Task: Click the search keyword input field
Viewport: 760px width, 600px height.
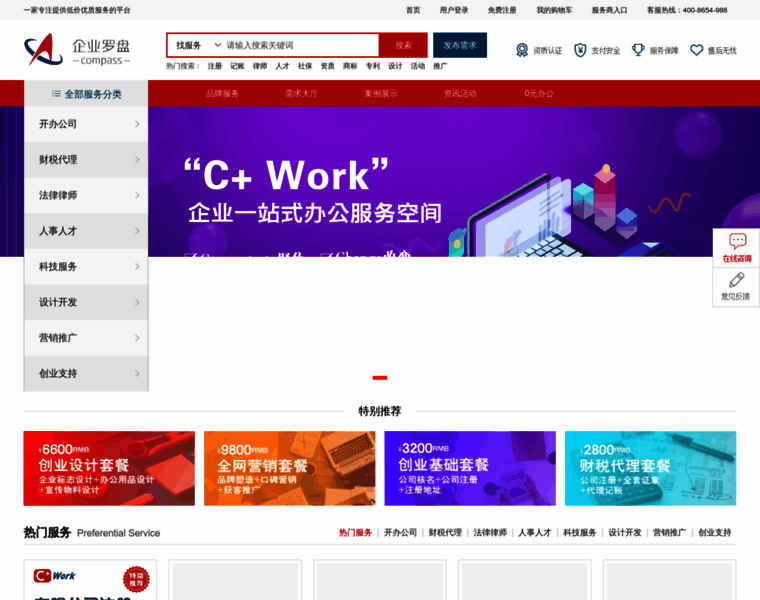Action: [x=301, y=45]
